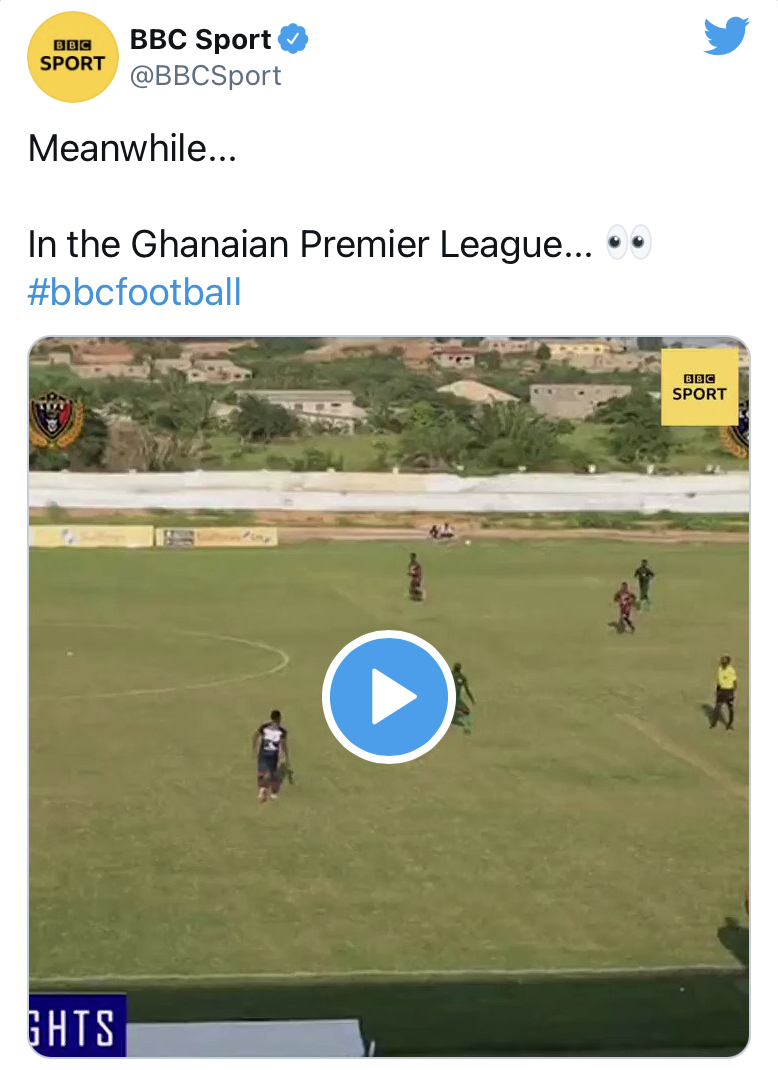Image resolution: width=778 pixels, height=1070 pixels.
Task: Click the centre circle marking on the pitch
Action: pos(272,658)
